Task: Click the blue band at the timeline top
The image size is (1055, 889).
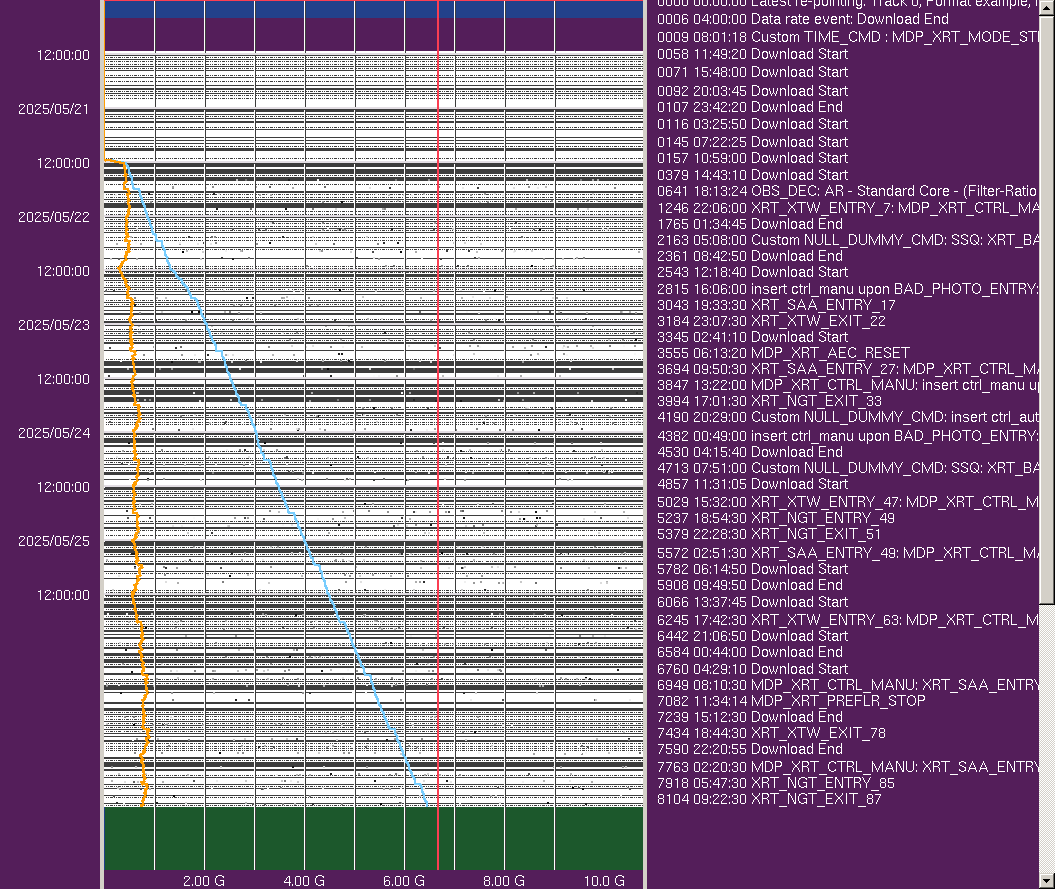Action: tap(374, 9)
